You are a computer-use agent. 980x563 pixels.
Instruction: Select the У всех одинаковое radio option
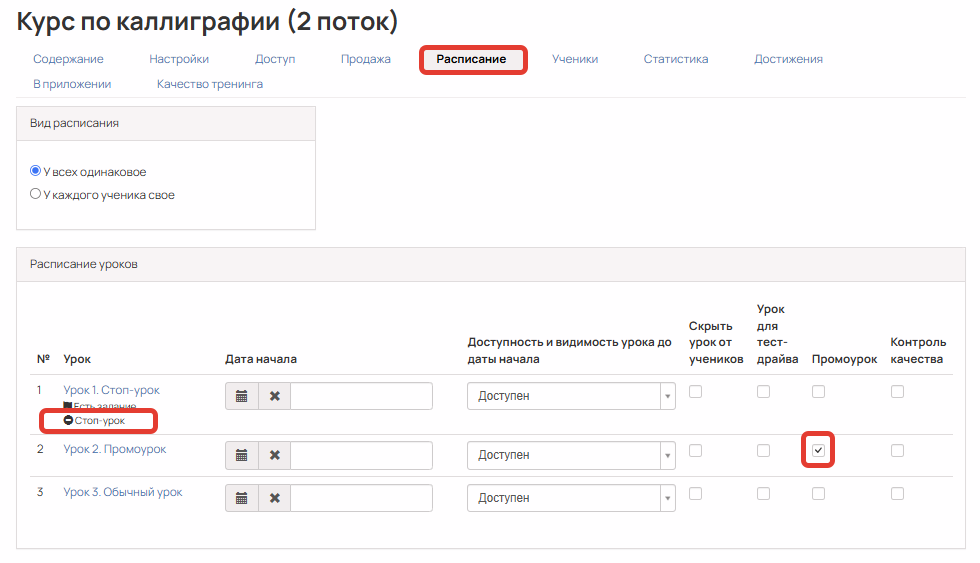pos(36,171)
